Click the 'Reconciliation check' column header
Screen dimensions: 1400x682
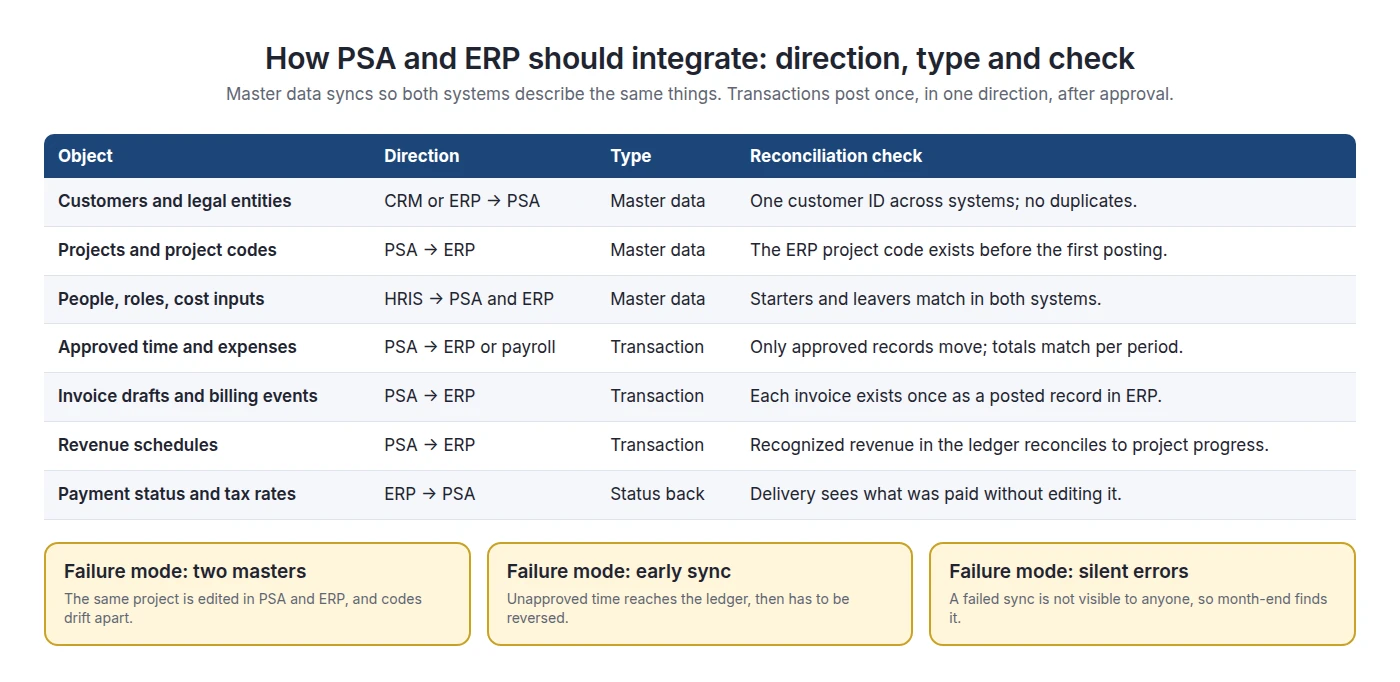[836, 156]
